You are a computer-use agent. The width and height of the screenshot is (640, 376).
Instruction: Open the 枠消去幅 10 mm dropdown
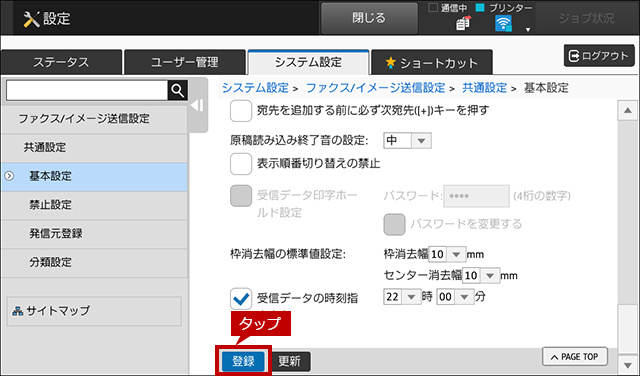coord(447,254)
